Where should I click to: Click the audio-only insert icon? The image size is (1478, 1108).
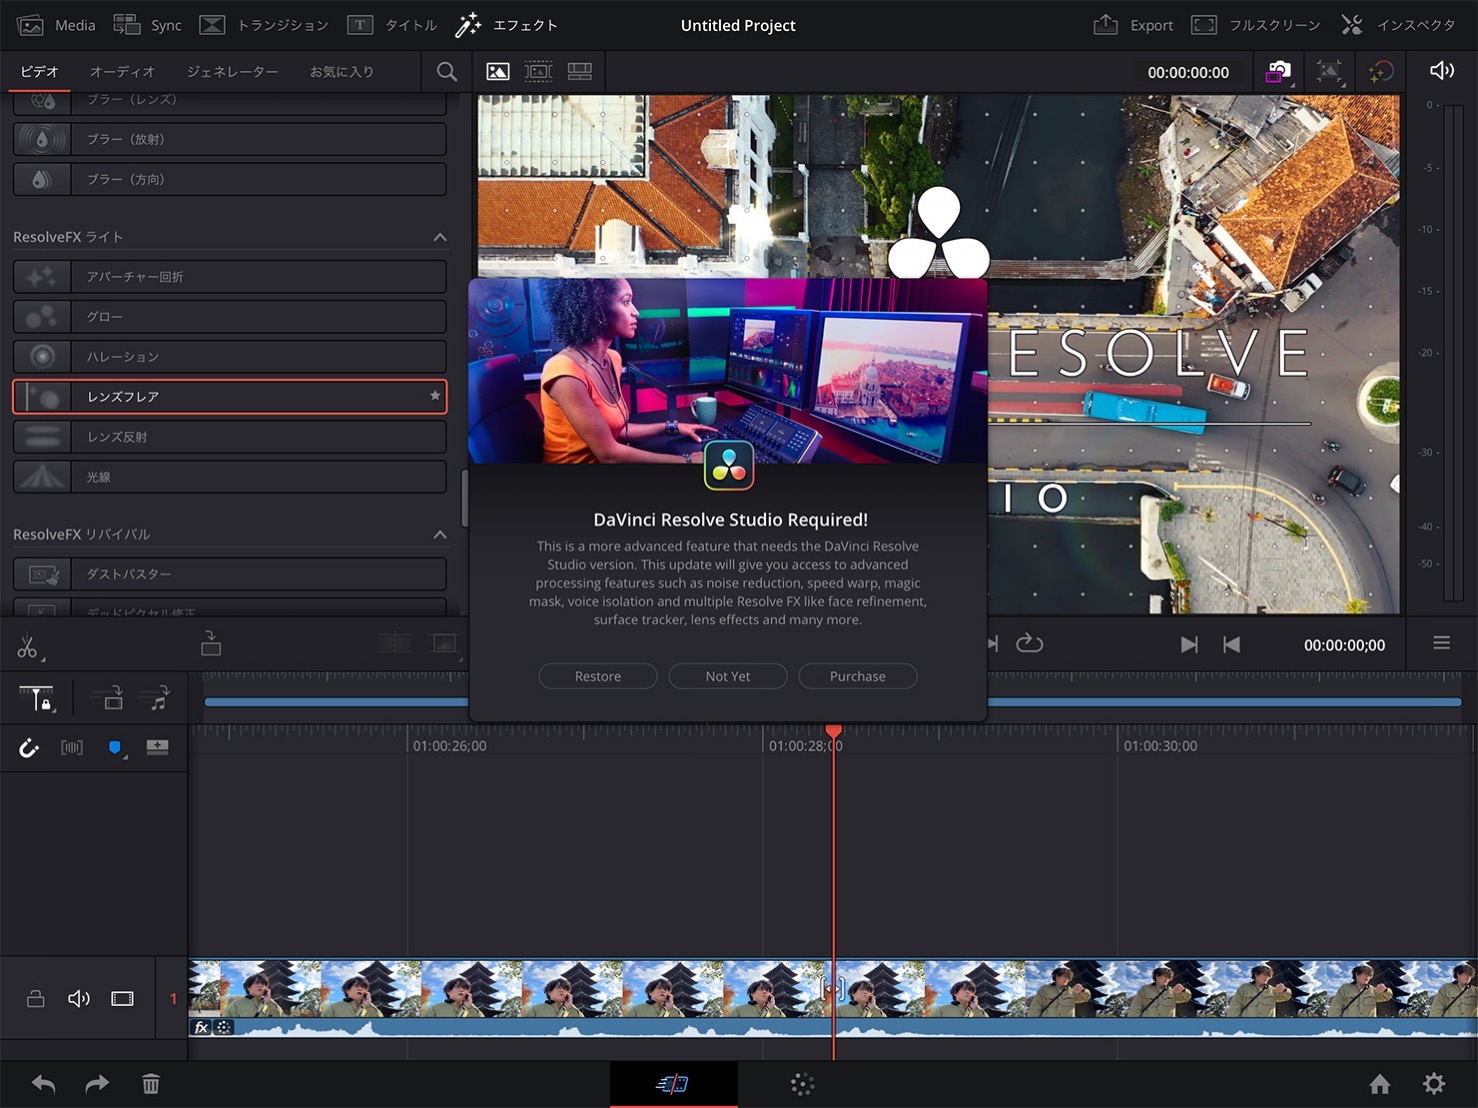156,697
